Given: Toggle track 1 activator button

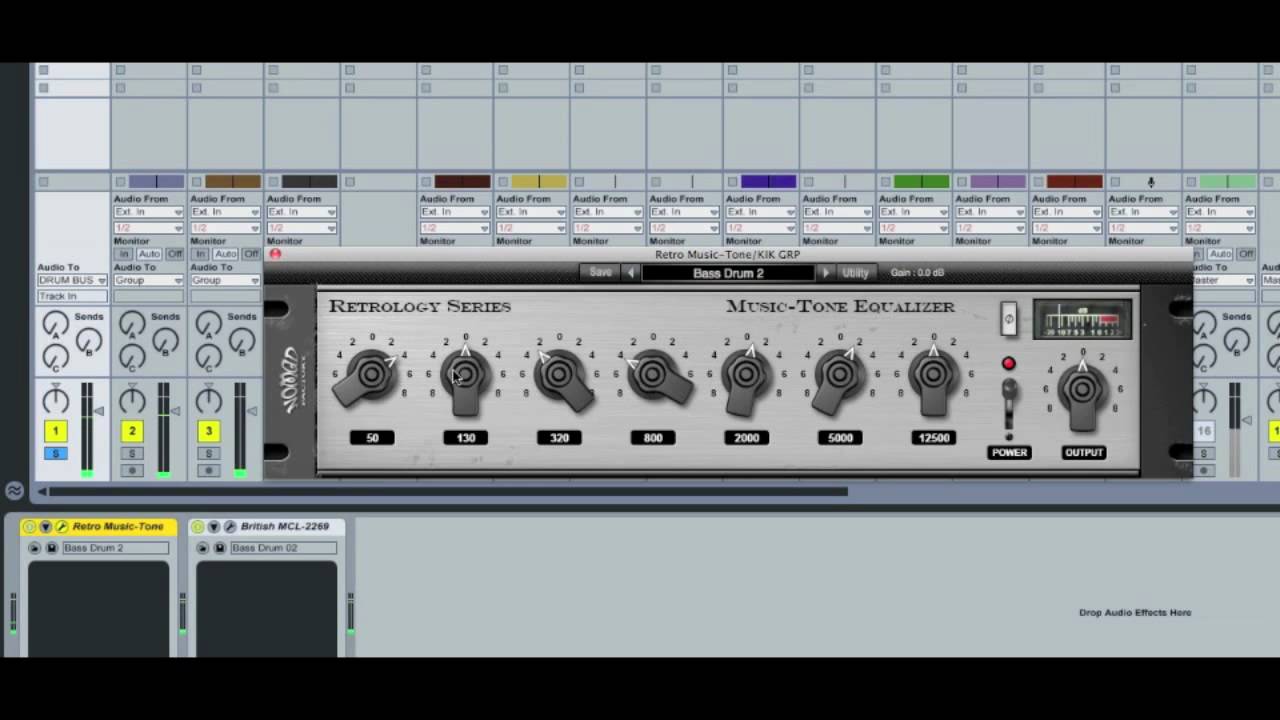Looking at the screenshot, I should [x=56, y=431].
